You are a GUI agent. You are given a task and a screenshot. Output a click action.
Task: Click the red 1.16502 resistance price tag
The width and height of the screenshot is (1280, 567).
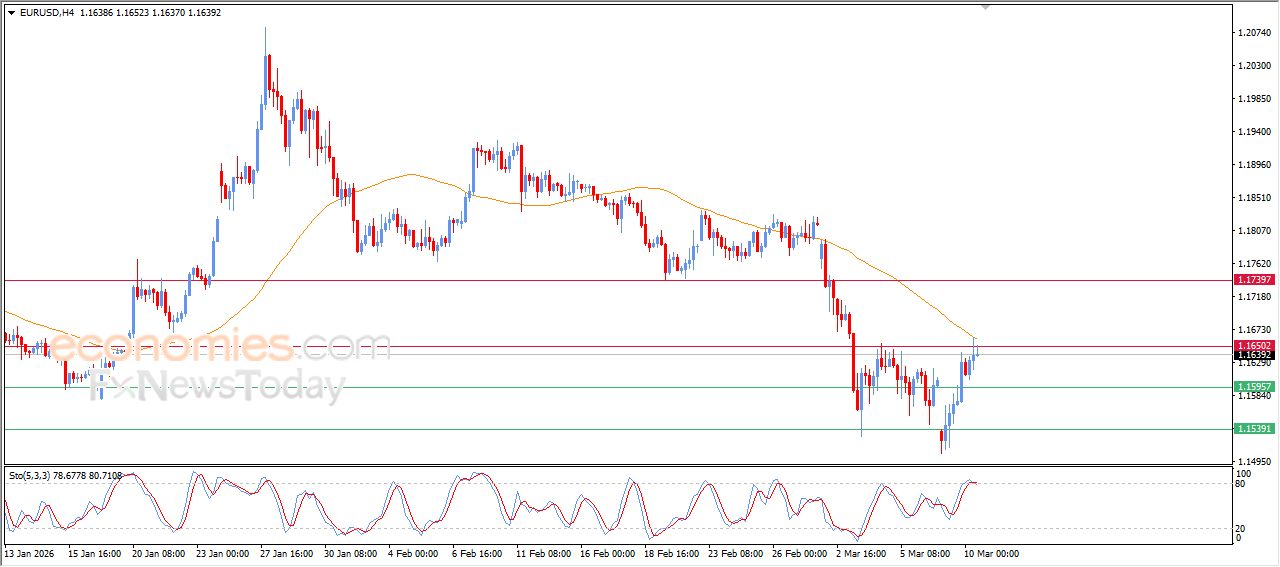(1253, 346)
